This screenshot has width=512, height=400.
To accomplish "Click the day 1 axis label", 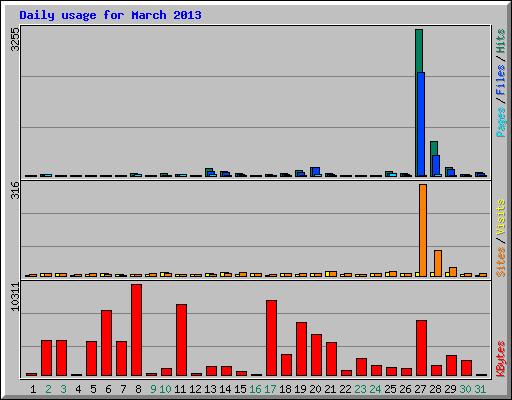I will pos(33,389).
